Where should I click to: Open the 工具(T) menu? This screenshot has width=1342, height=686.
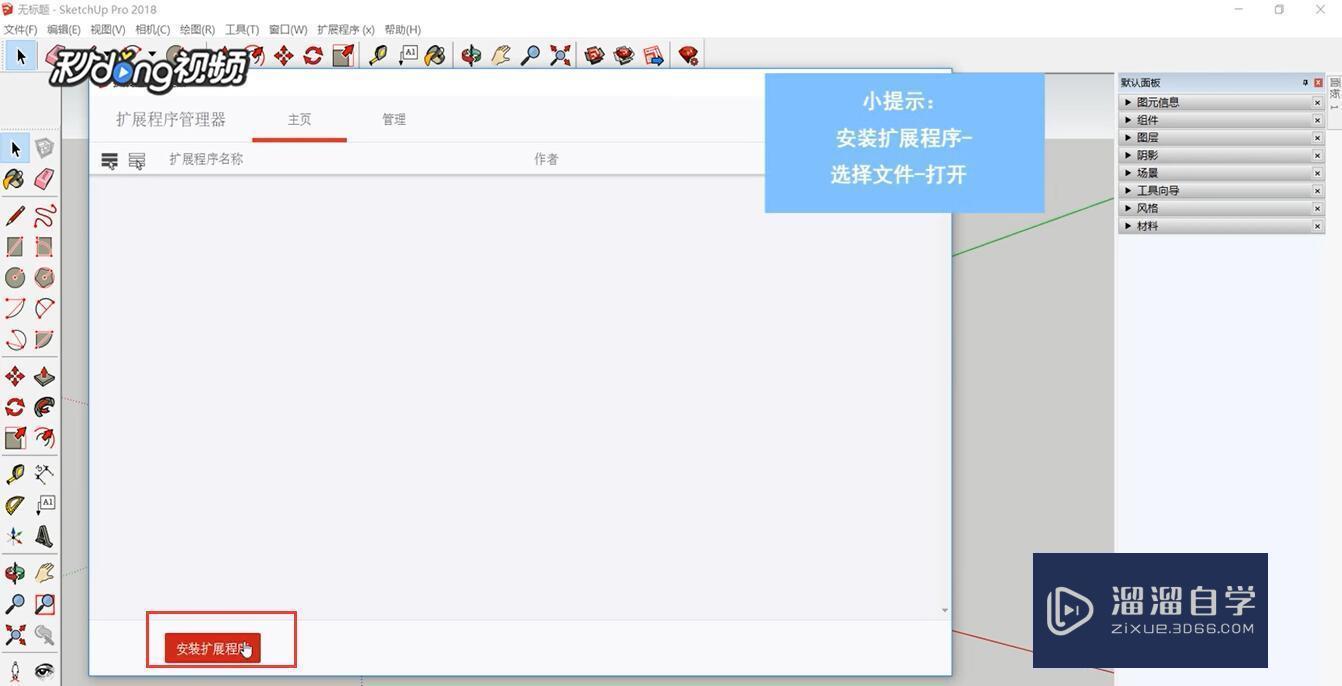(242, 30)
